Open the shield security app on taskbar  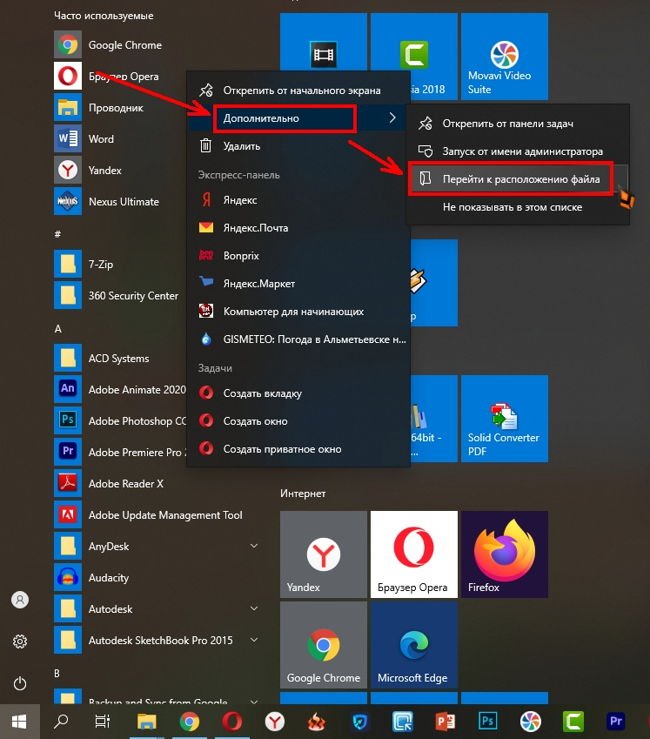[360, 721]
